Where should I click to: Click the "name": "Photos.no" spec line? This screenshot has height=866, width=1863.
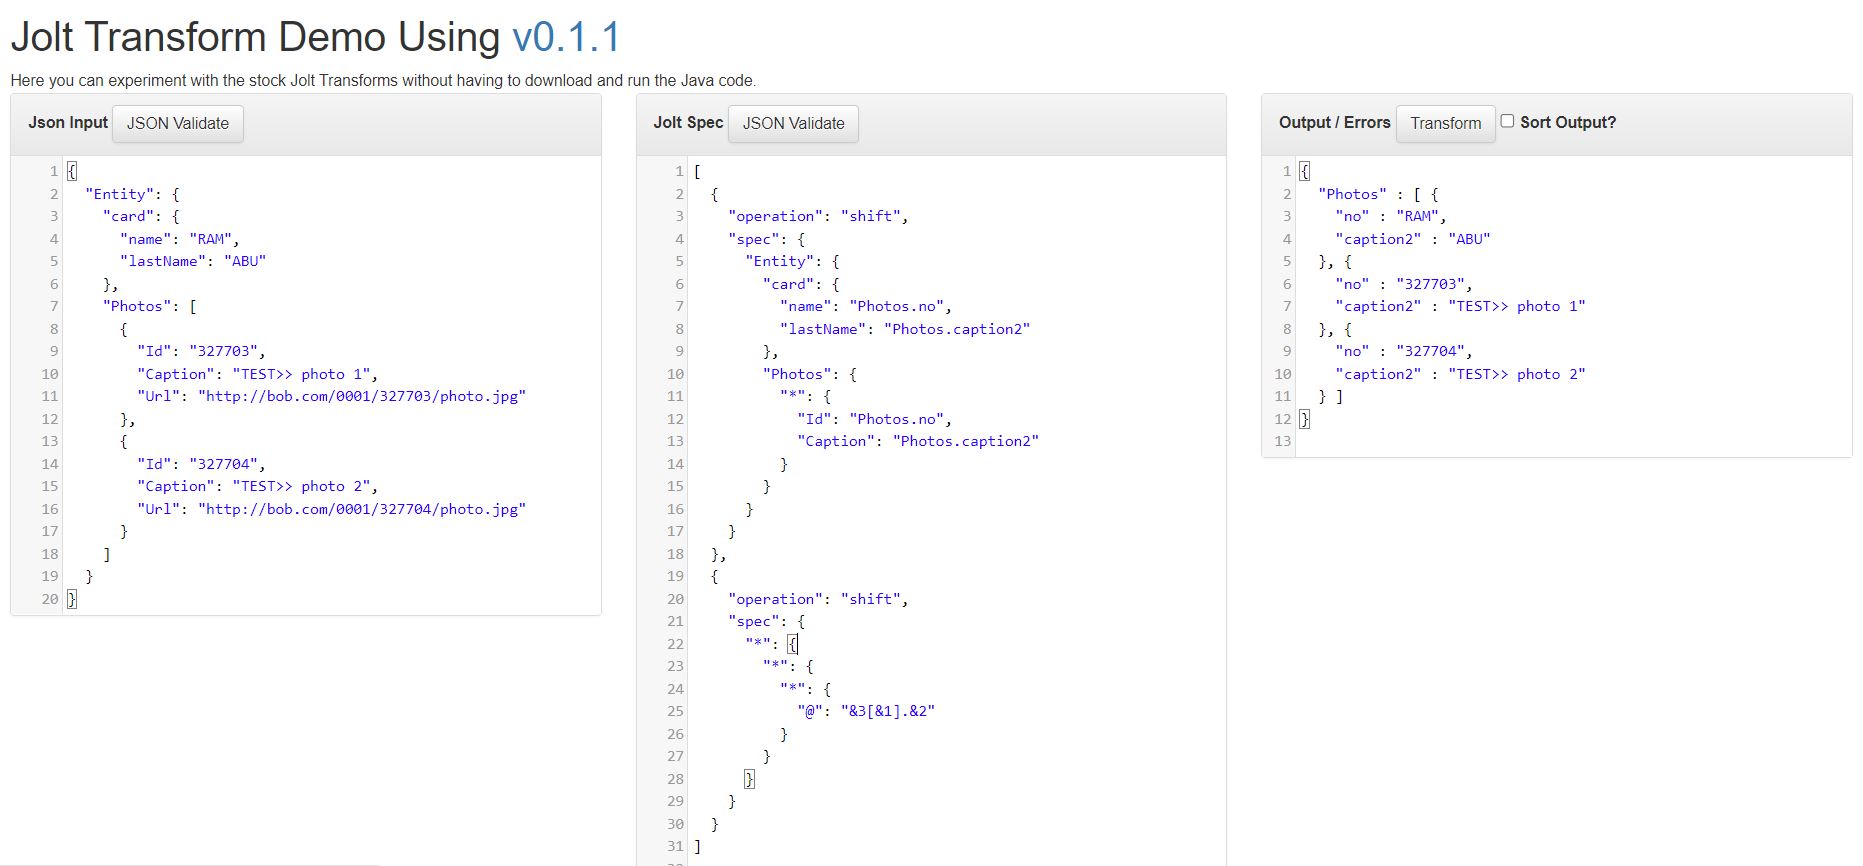[866, 306]
